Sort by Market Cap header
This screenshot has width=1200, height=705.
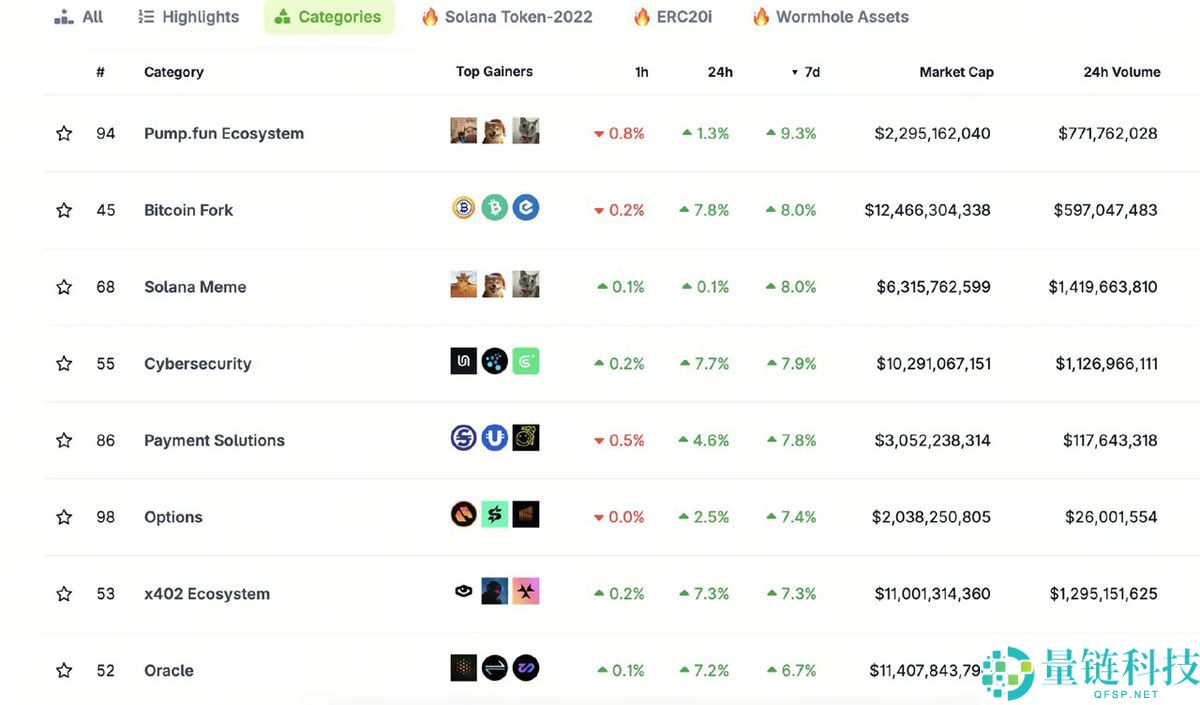coord(956,72)
